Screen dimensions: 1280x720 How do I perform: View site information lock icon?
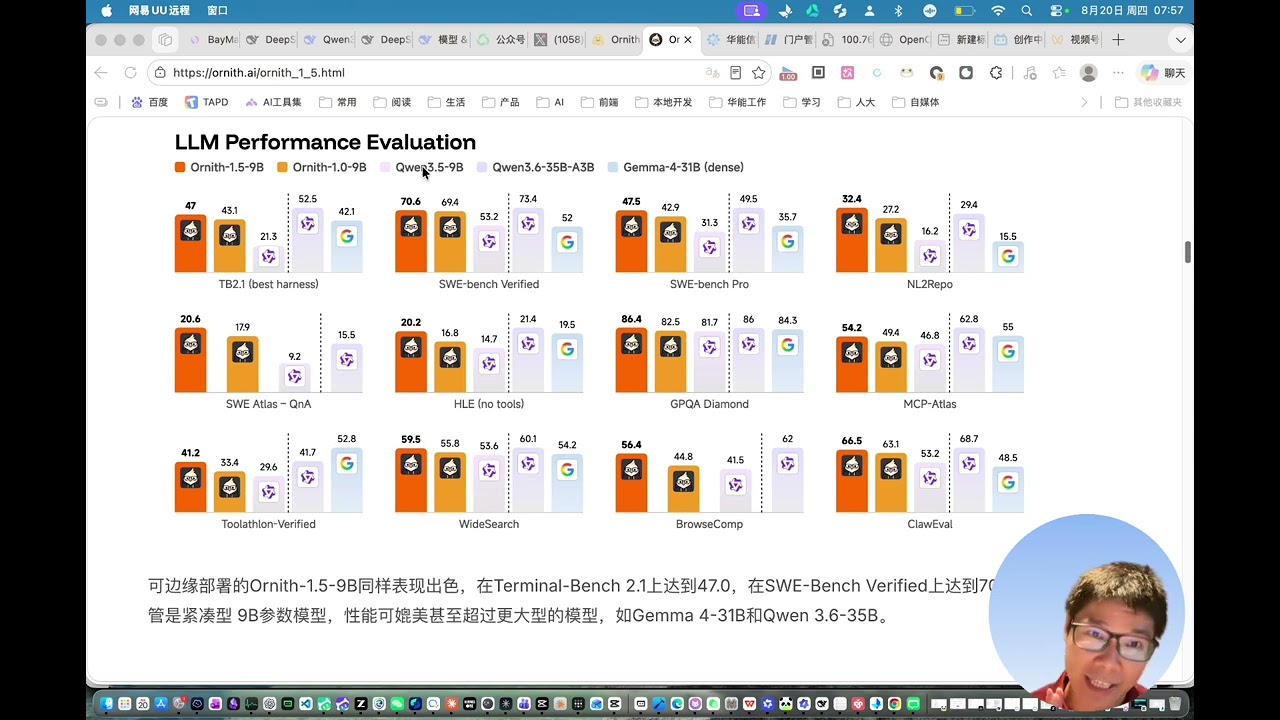(x=160, y=73)
